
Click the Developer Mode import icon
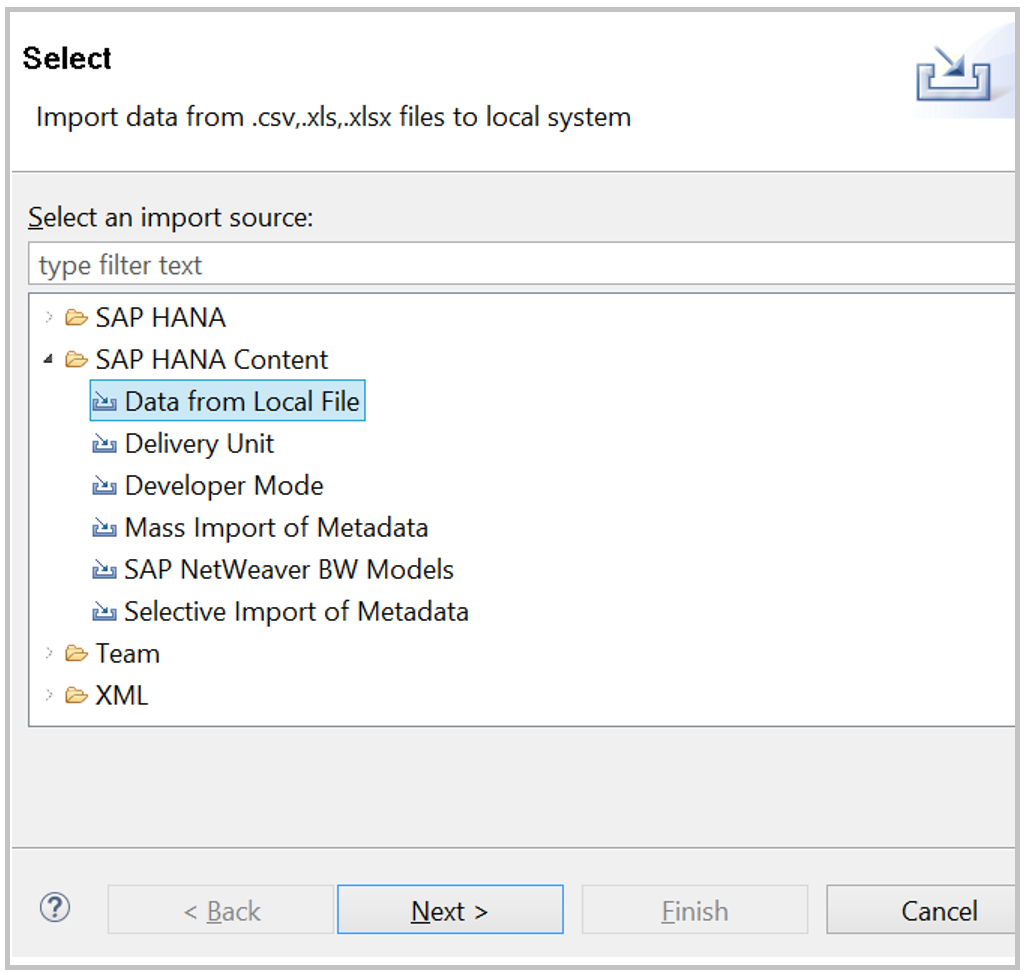tap(105, 485)
